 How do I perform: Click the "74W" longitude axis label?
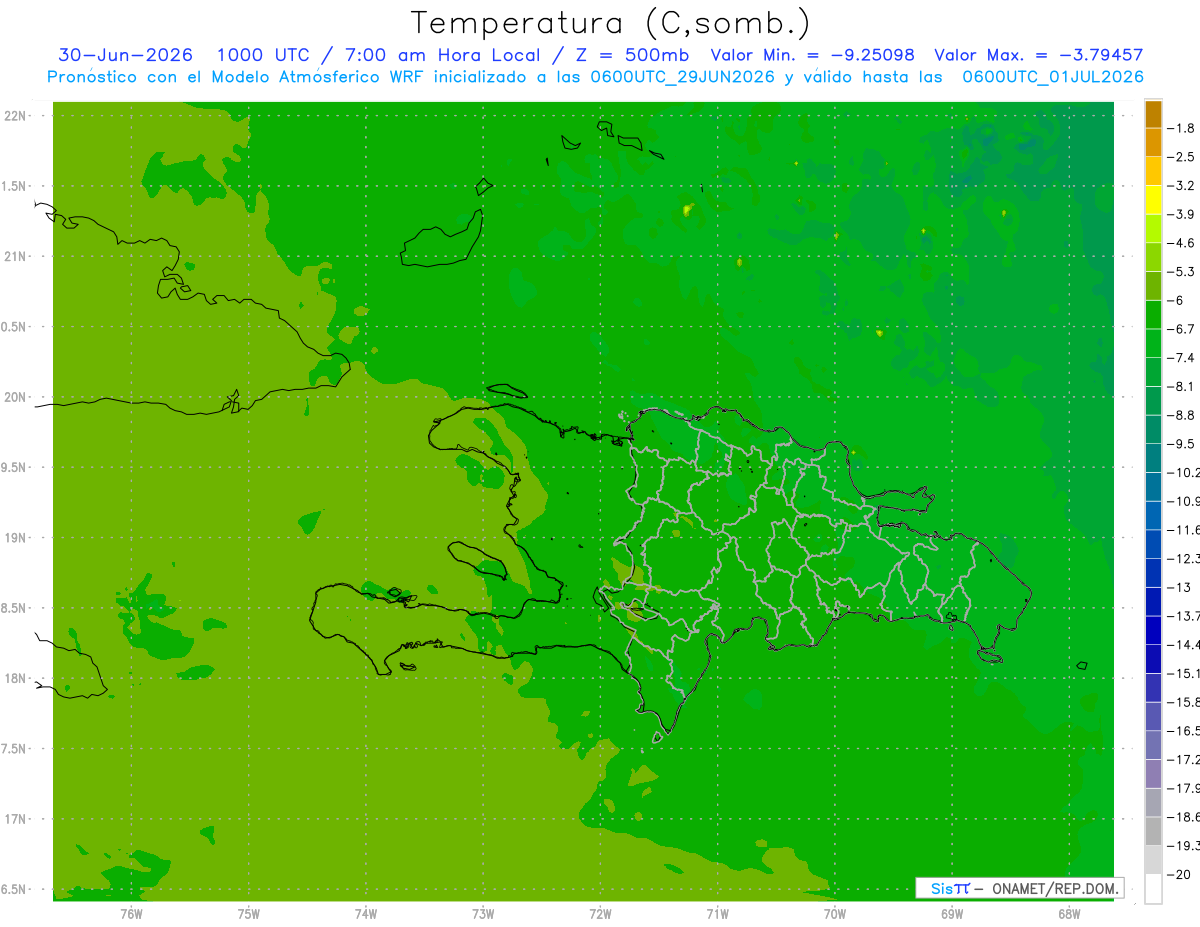(366, 913)
